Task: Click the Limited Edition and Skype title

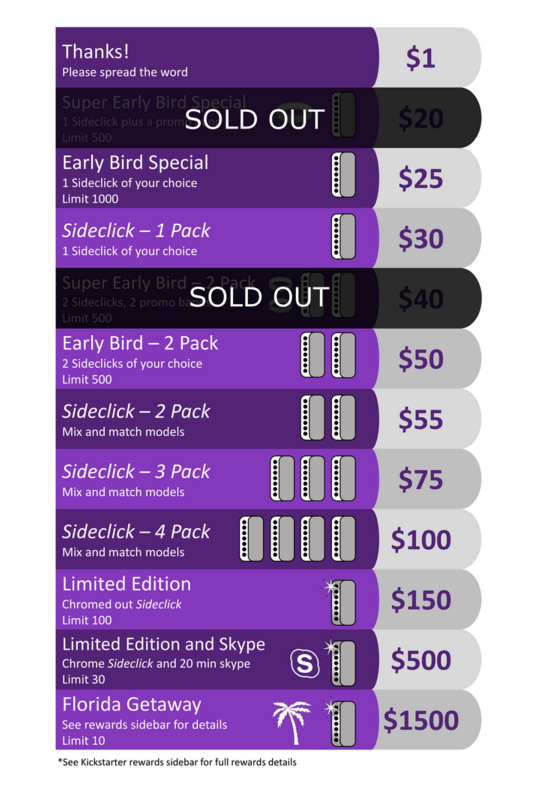Action: coord(164,645)
